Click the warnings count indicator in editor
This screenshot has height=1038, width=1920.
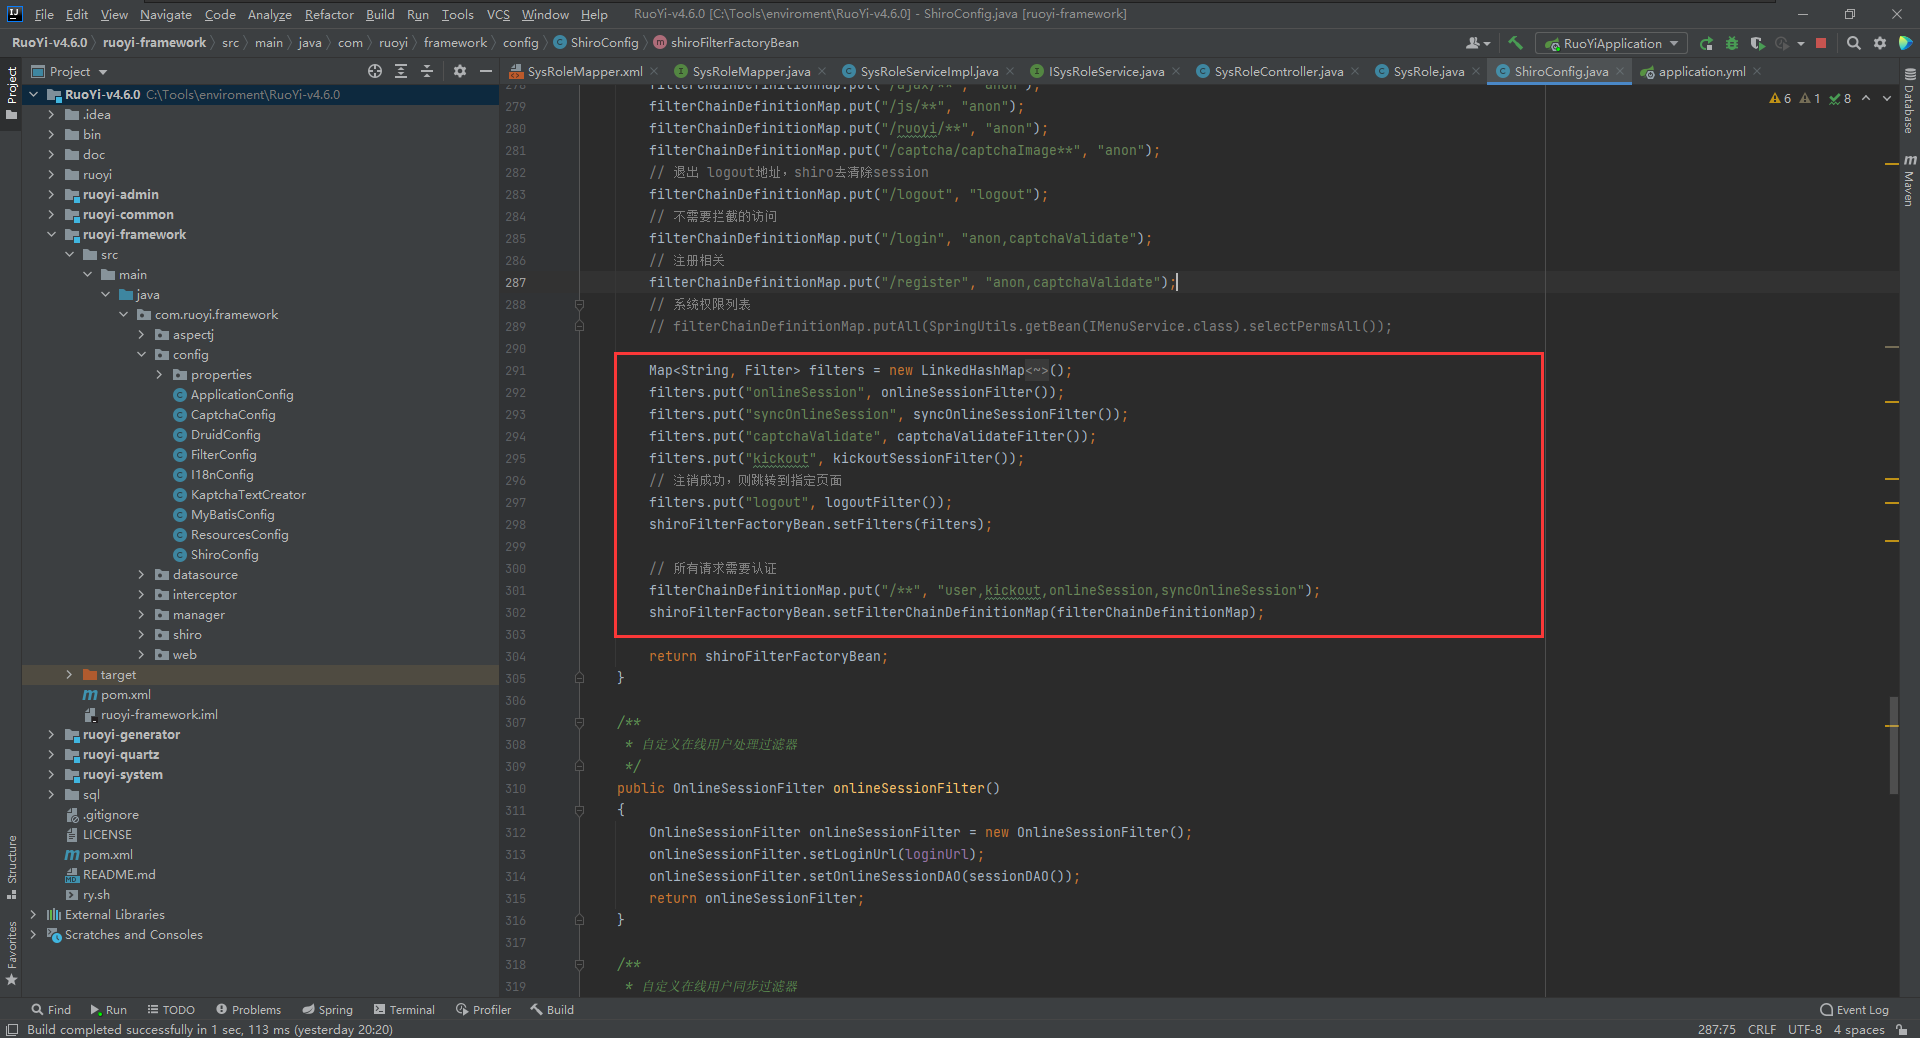(x=1780, y=98)
